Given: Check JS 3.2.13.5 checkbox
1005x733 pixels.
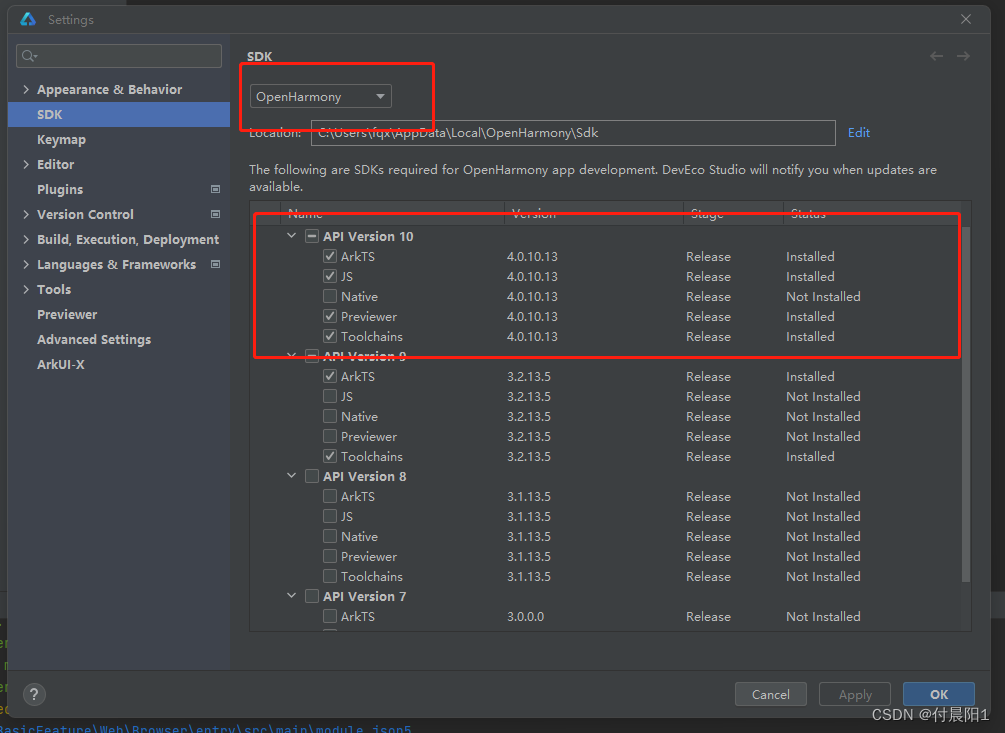Looking at the screenshot, I should (329, 396).
